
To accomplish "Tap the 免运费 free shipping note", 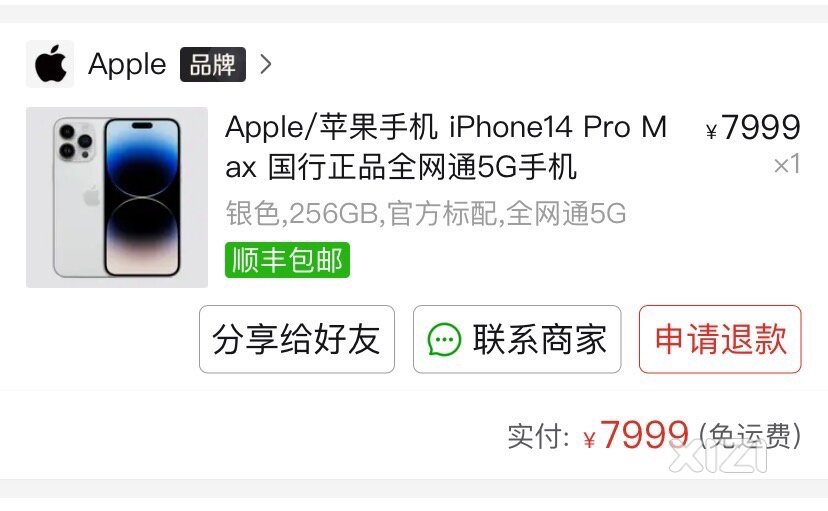I will coord(750,436).
